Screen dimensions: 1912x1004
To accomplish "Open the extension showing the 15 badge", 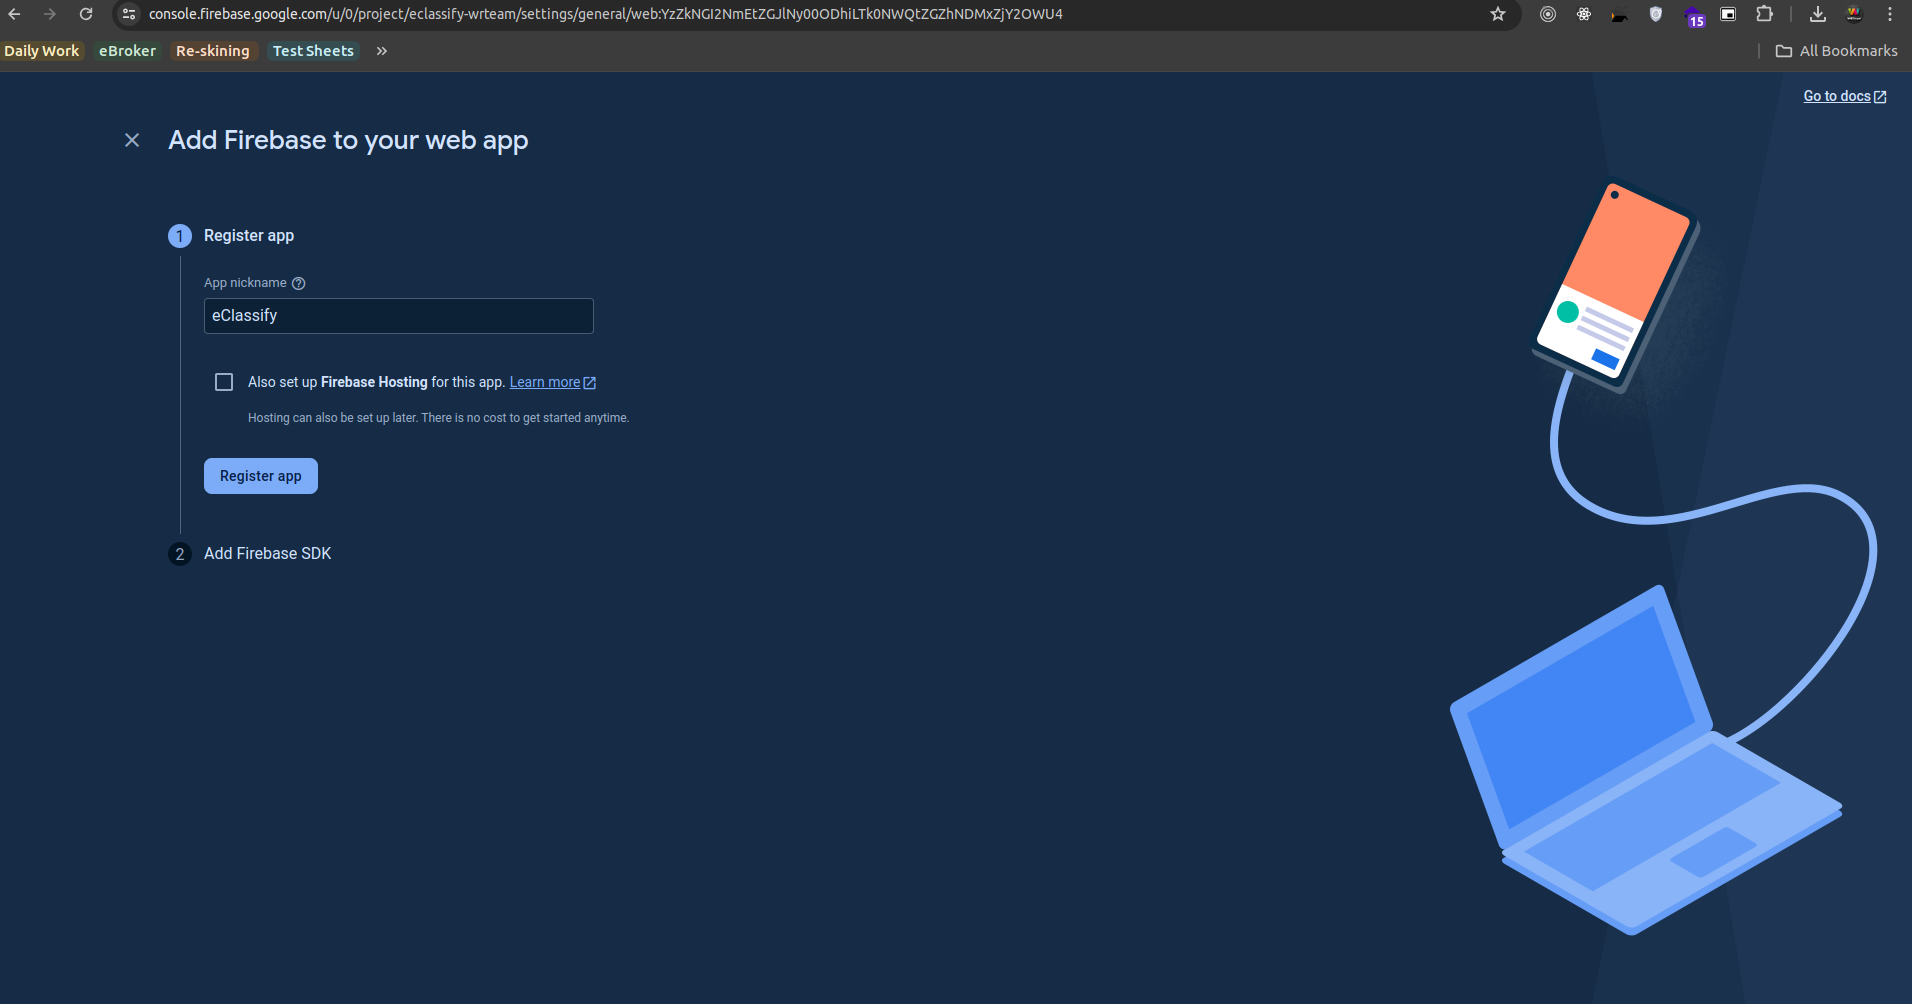I will [x=1695, y=14].
